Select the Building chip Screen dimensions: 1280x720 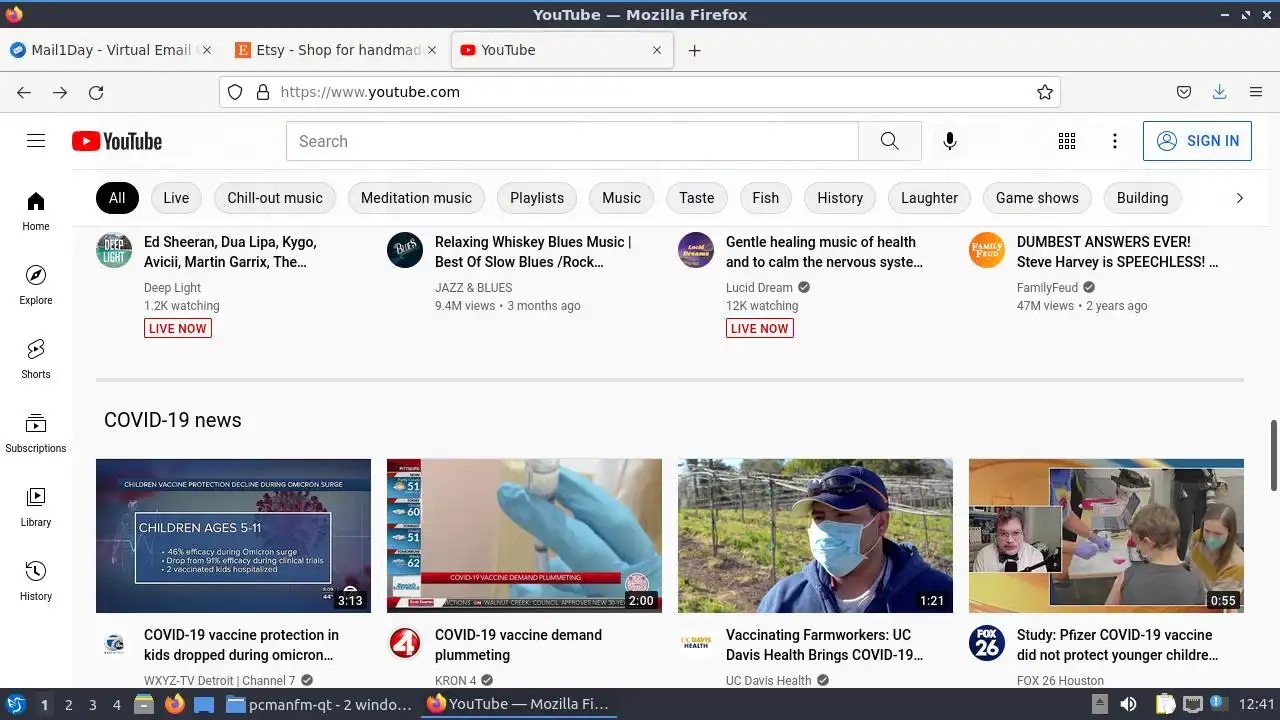[1142, 198]
